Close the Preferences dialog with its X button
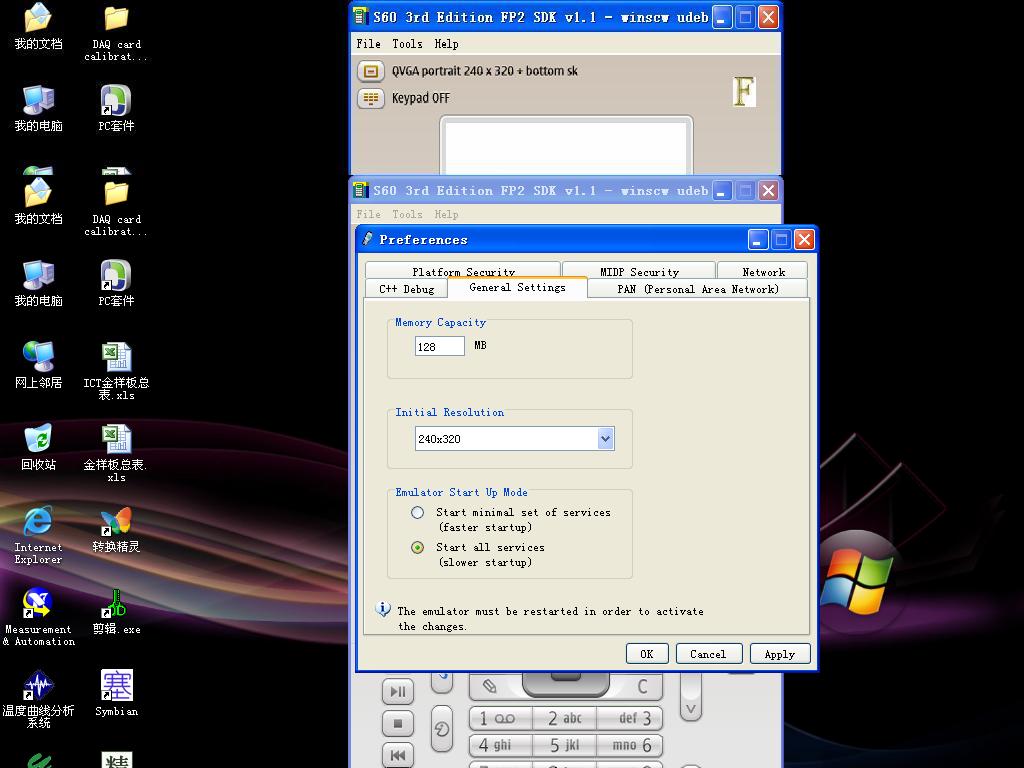The height and width of the screenshot is (768, 1024). pyautogui.click(x=804, y=240)
